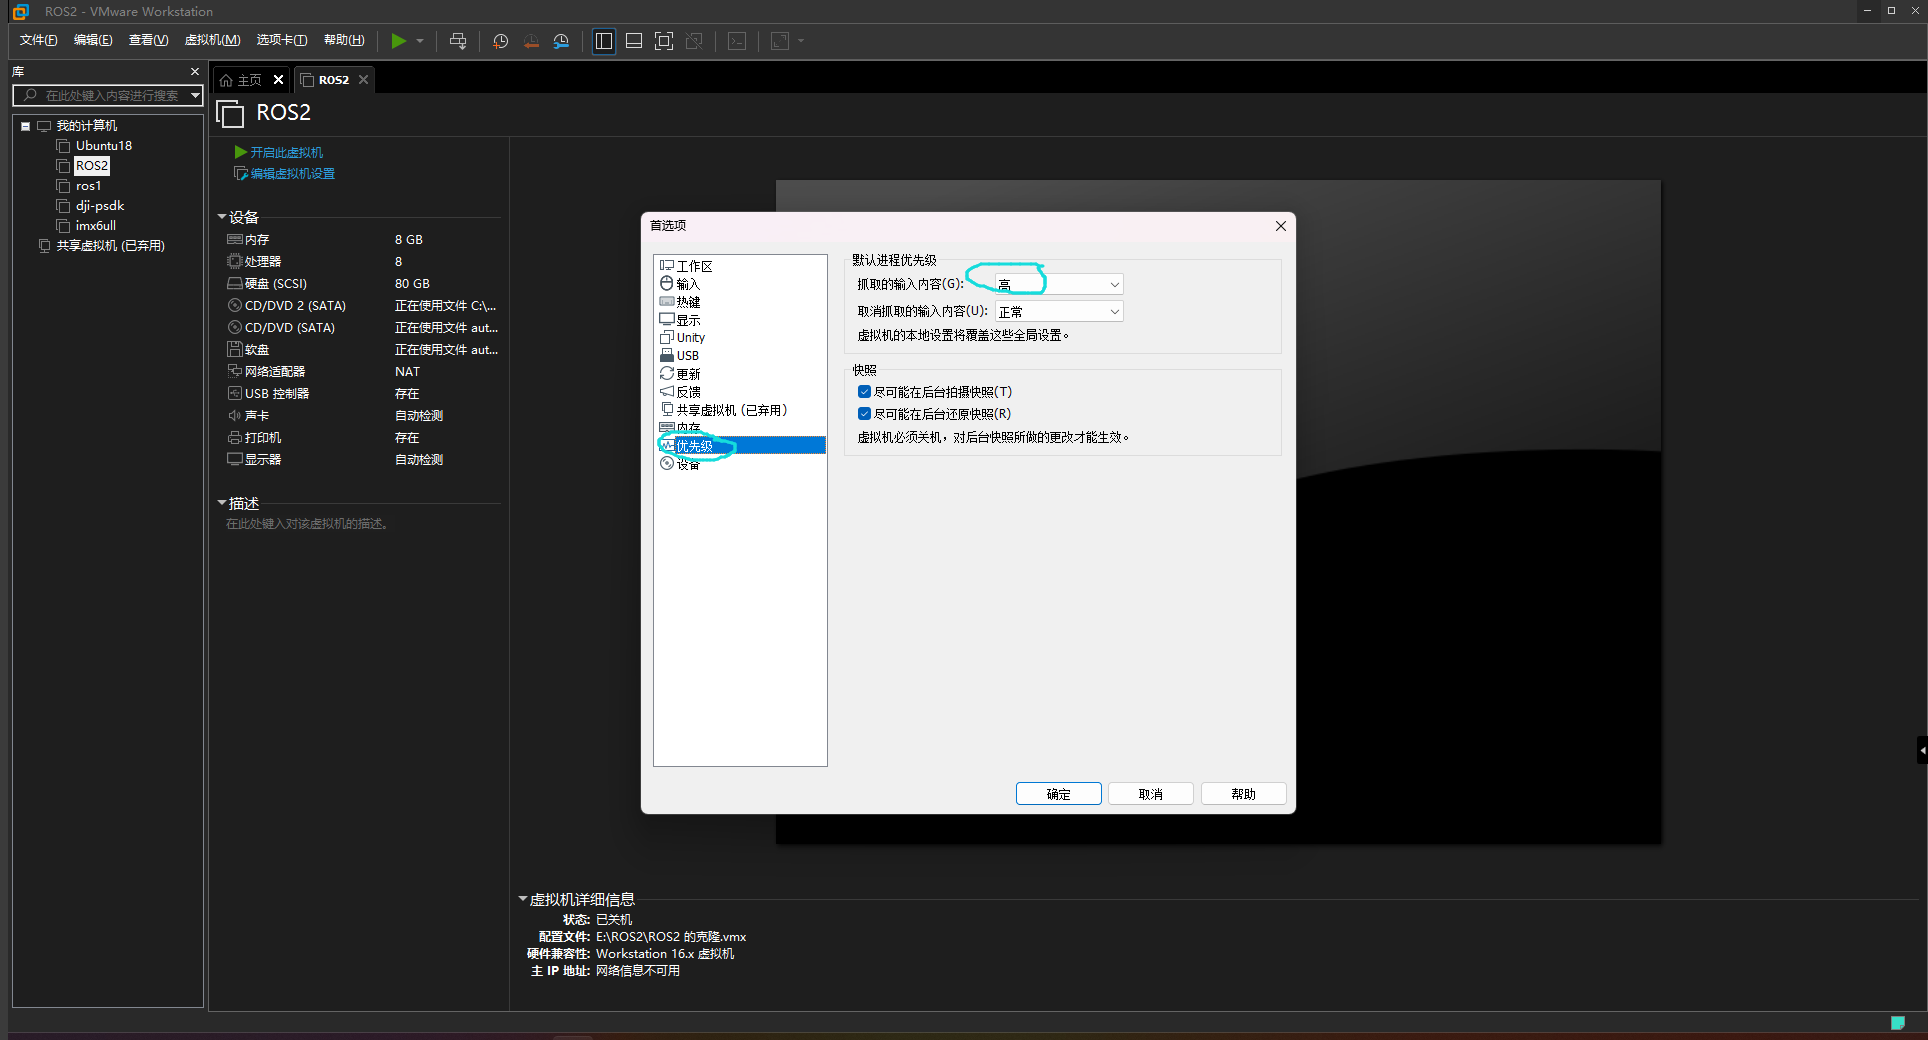1928x1040 pixels.
Task: Open the 帮助(H) menu
Action: (344, 40)
